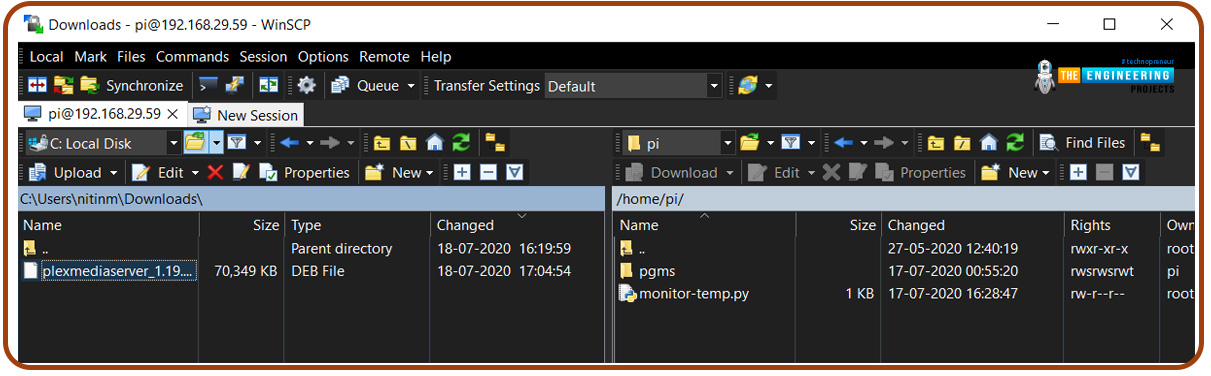
Task: Go to root directory in local panel
Action: point(408,143)
